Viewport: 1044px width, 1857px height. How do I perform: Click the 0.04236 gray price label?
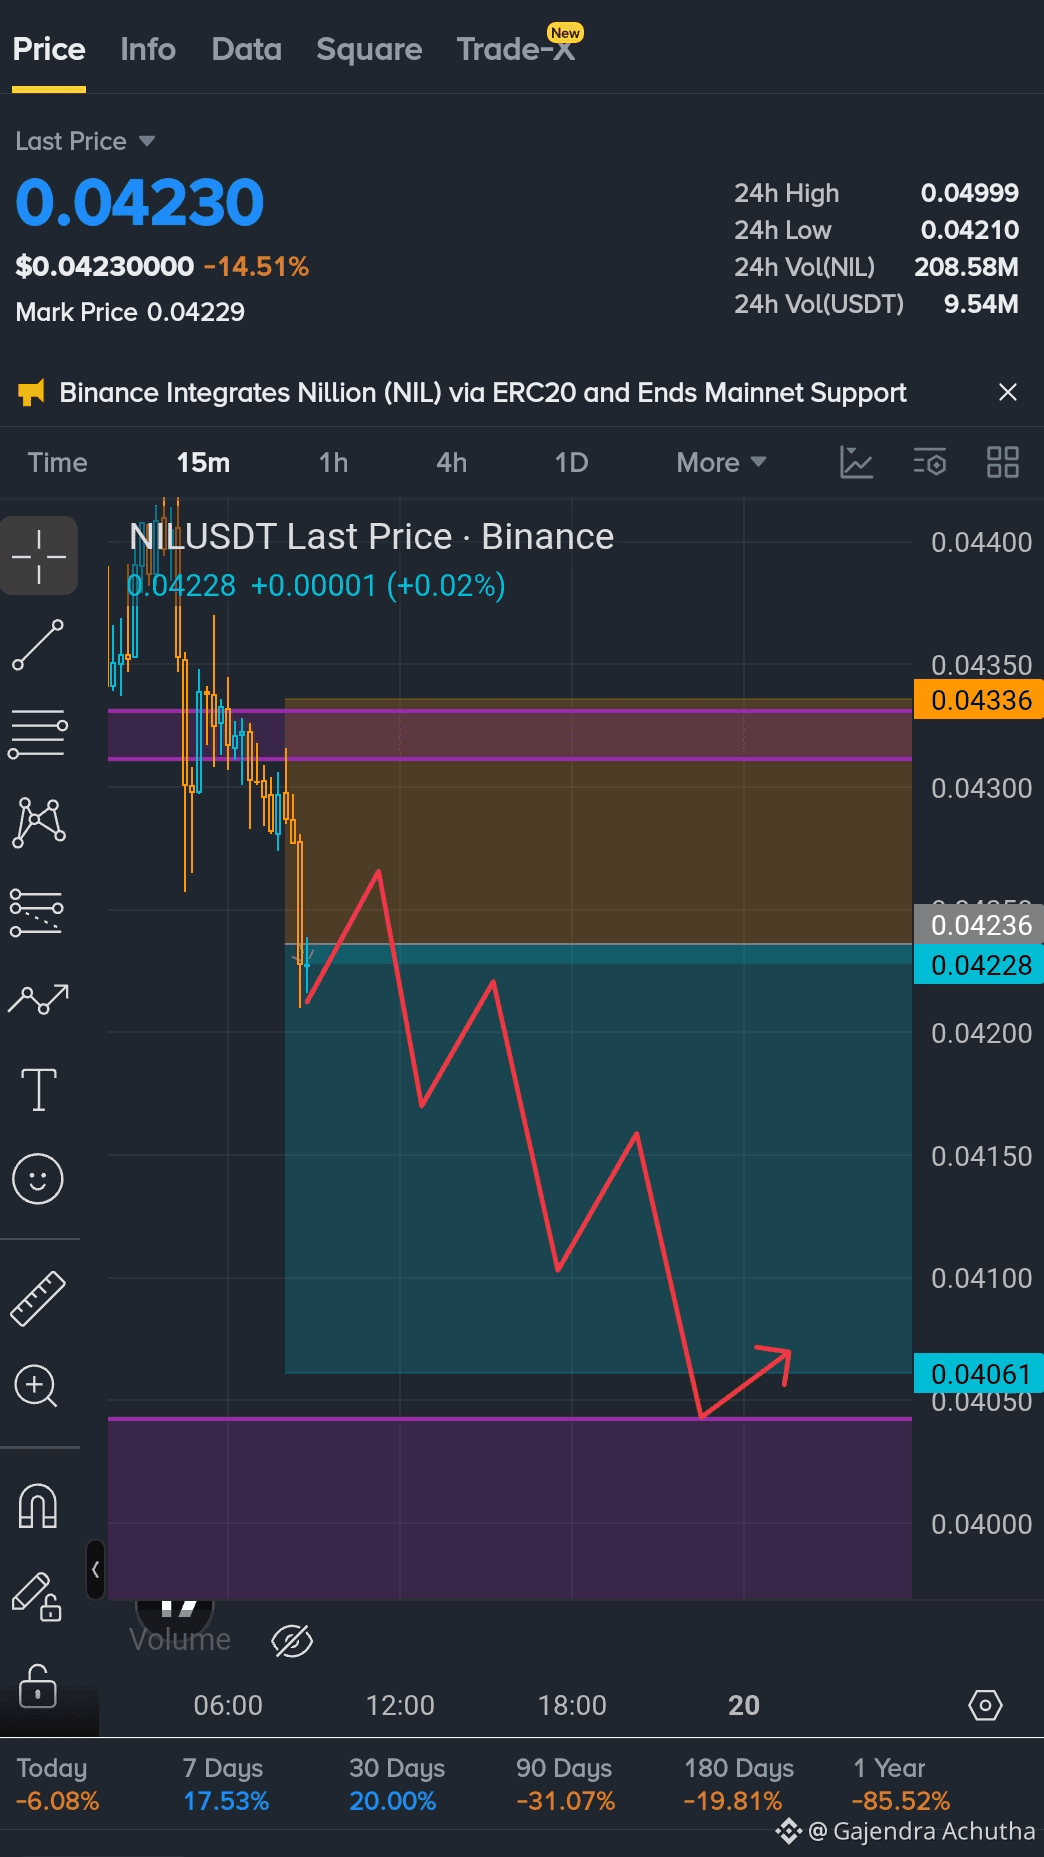(x=979, y=925)
